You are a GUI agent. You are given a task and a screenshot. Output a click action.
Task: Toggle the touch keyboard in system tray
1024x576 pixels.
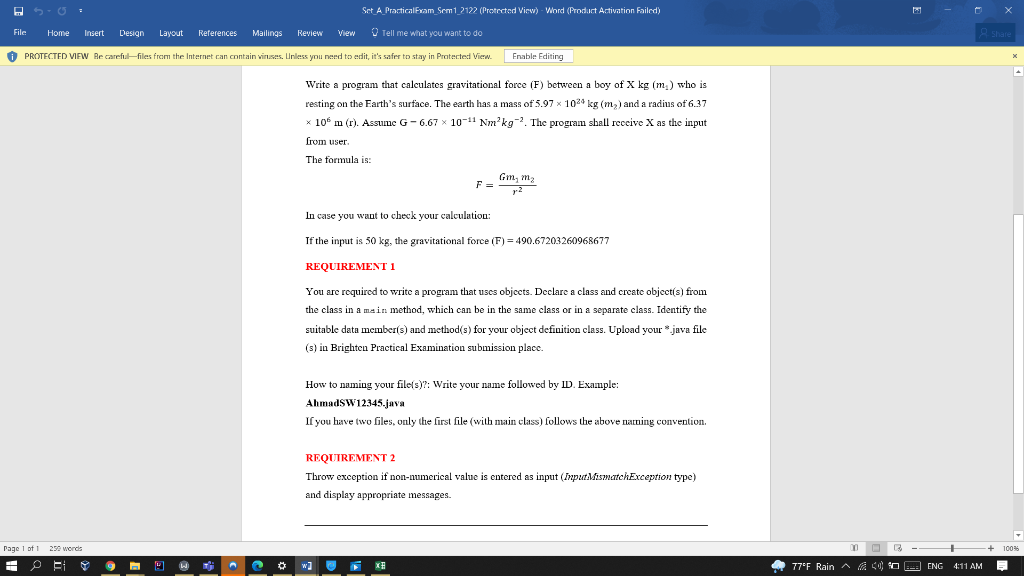coord(912,566)
